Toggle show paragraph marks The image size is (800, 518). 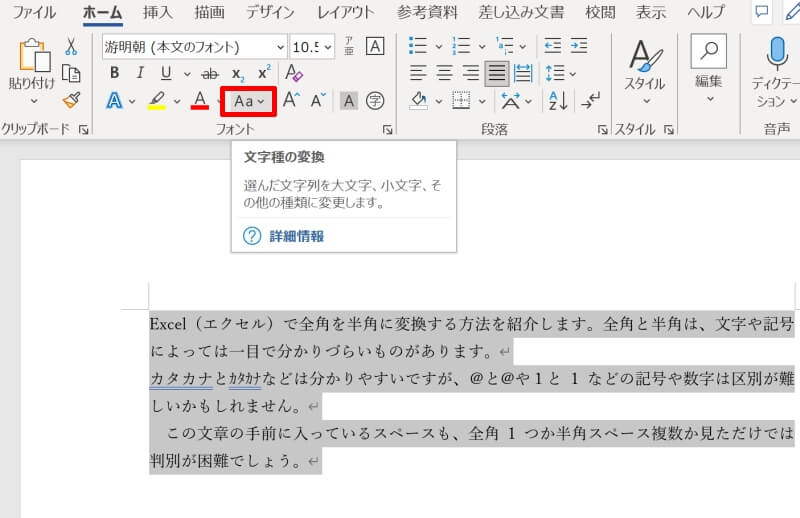pyautogui.click(x=590, y=101)
